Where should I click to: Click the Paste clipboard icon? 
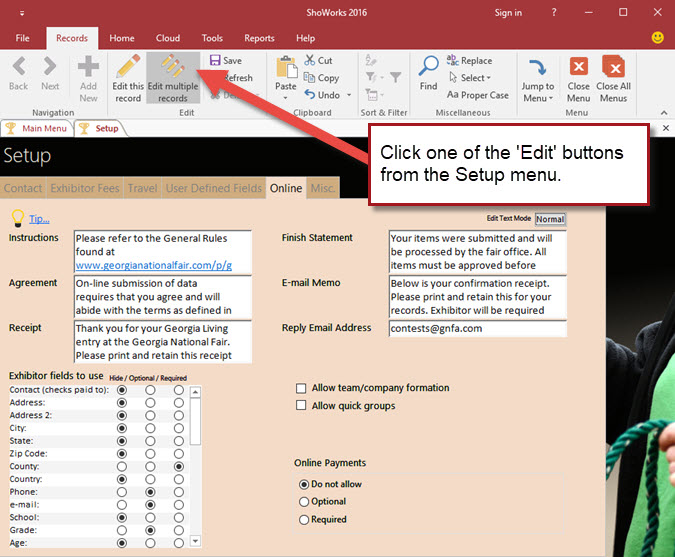coord(286,68)
